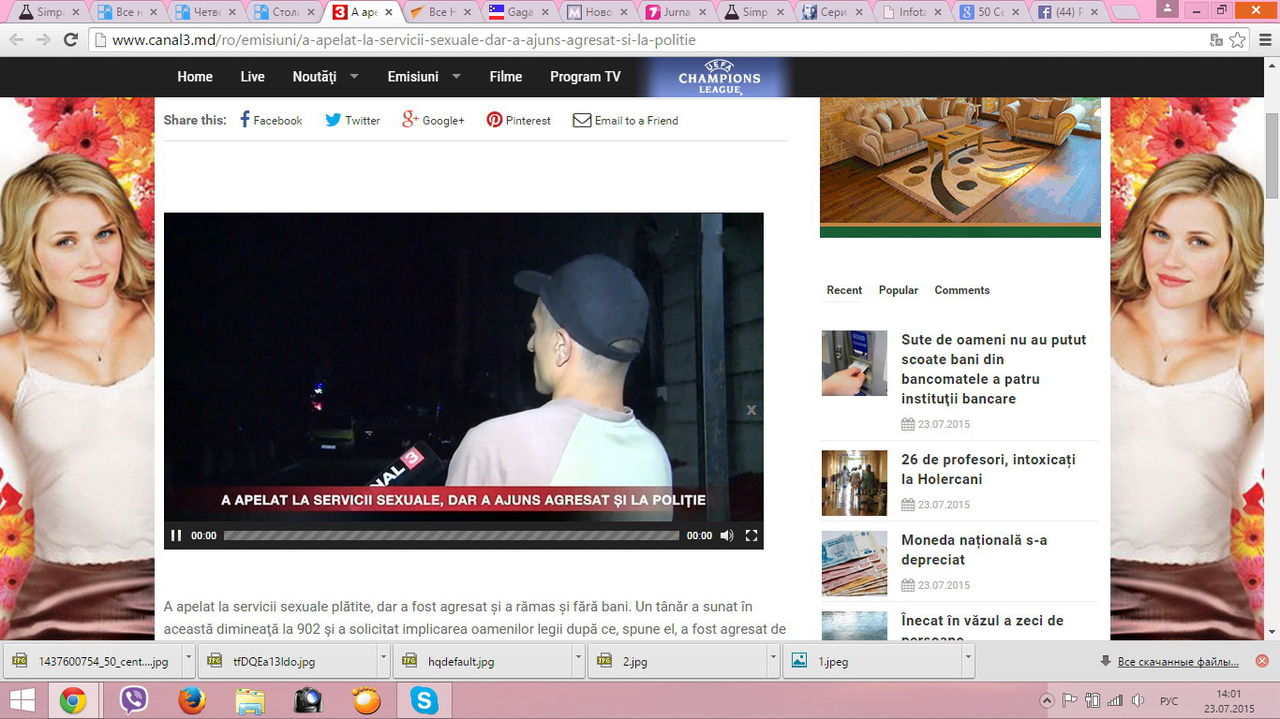Screen dimensions: 1280x719
Task: Open File Explorer from the taskbar
Action: coord(249,700)
